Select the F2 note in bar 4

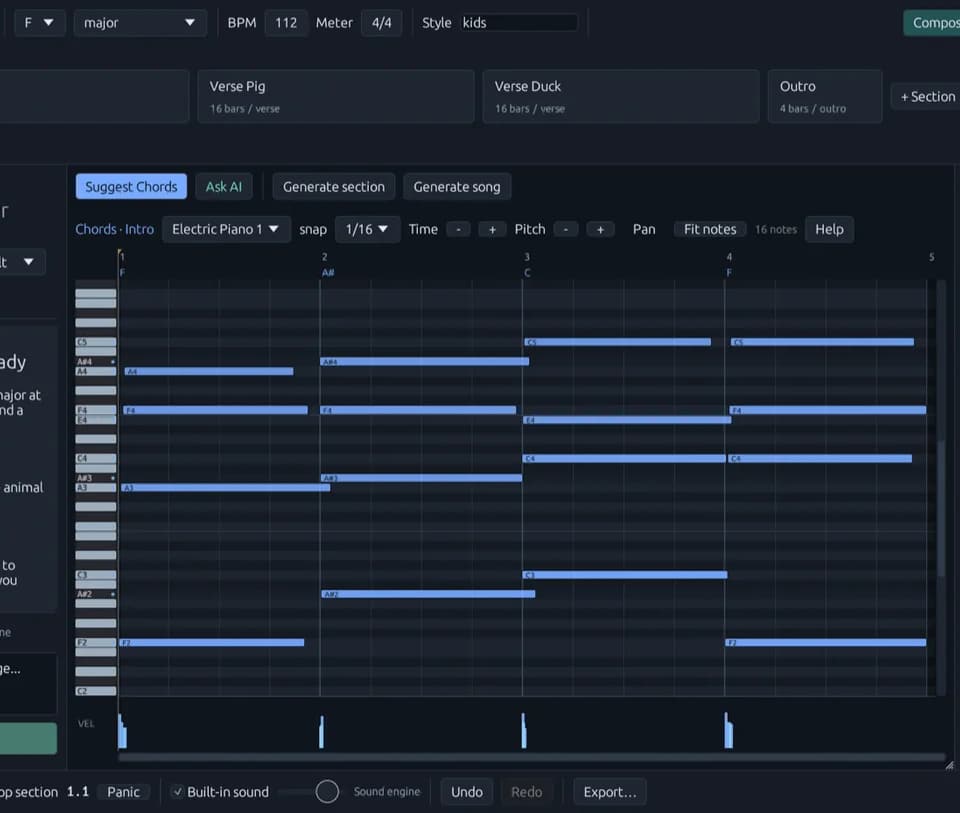coord(826,643)
